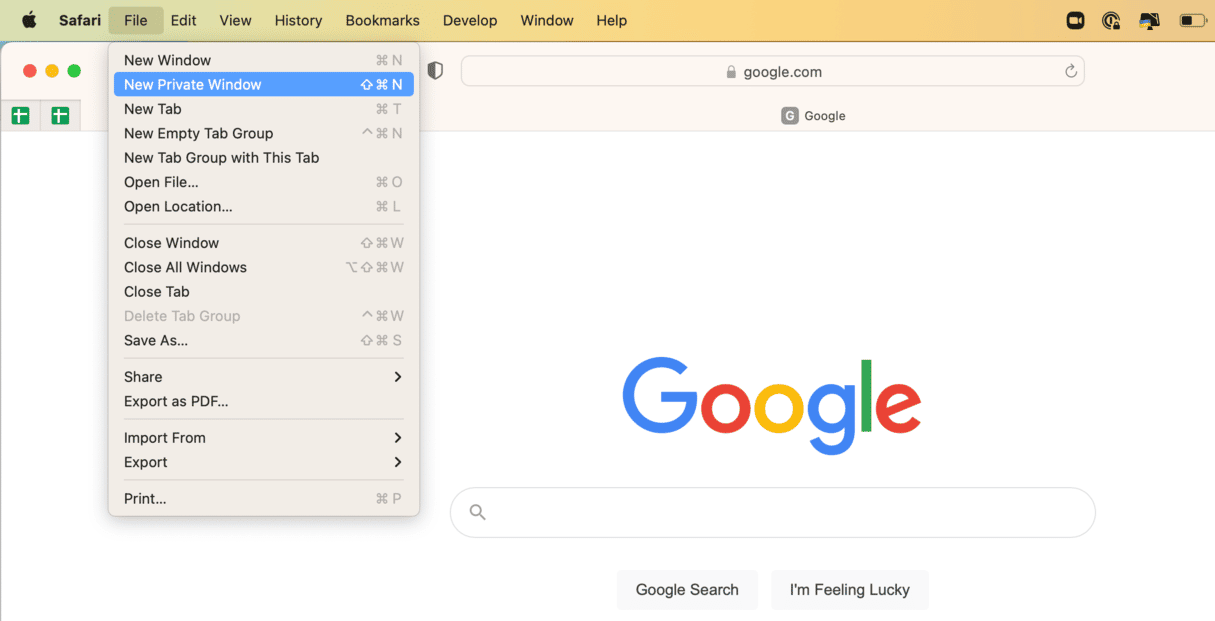
Task: Open the View menu
Action: click(236, 20)
